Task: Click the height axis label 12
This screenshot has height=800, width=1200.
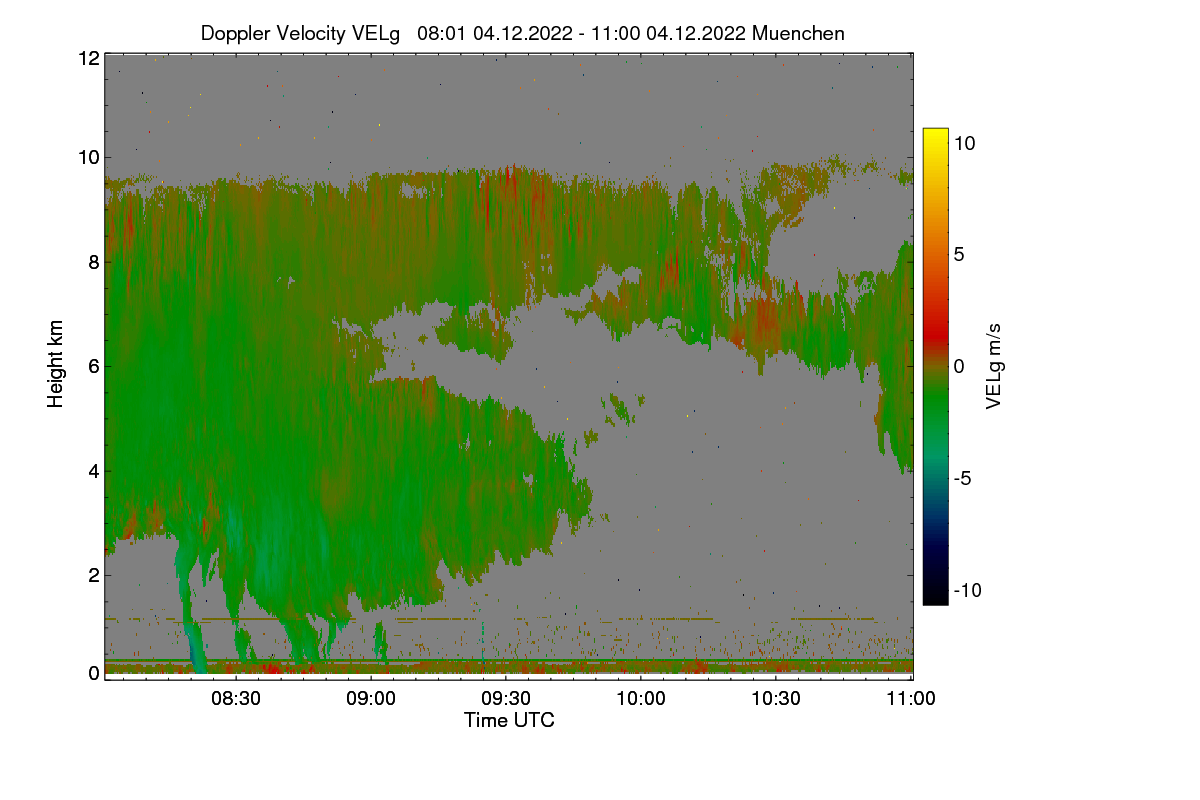Action: (x=89, y=58)
